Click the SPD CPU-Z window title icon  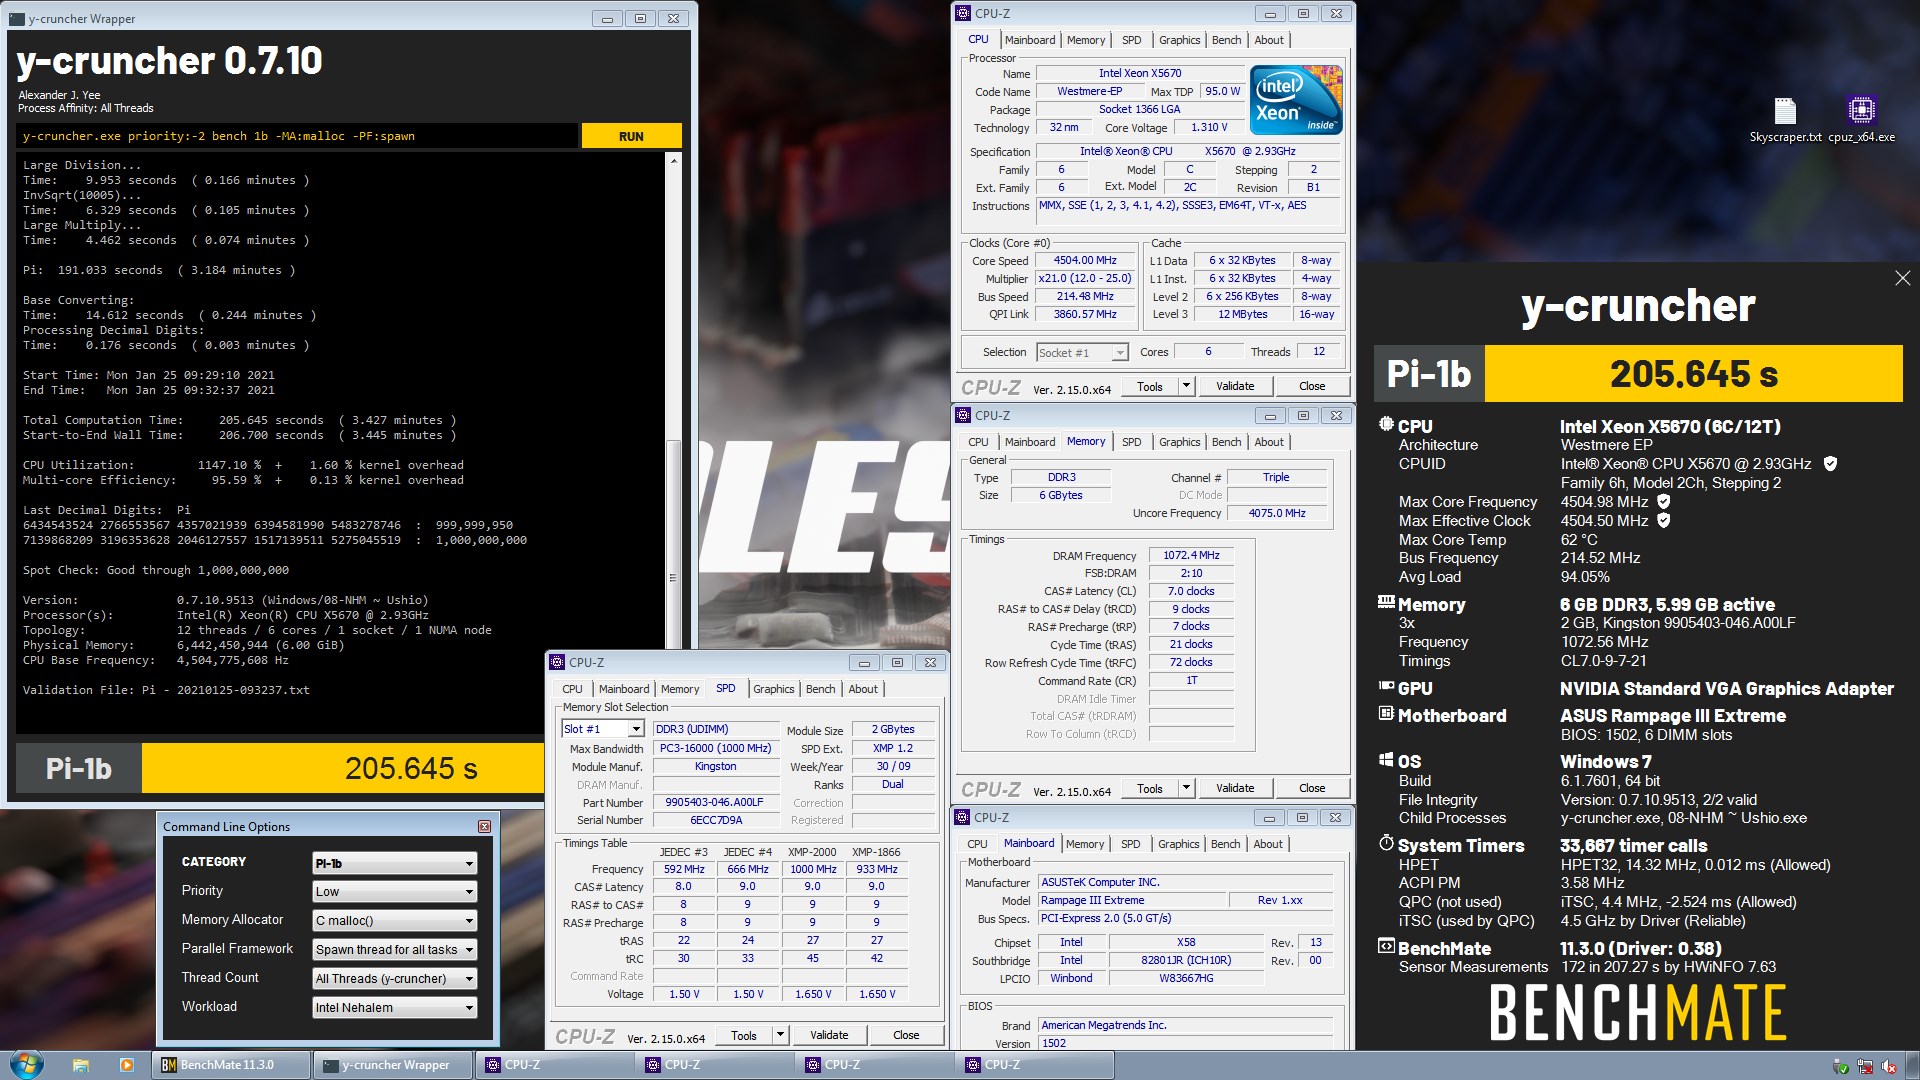(x=557, y=662)
